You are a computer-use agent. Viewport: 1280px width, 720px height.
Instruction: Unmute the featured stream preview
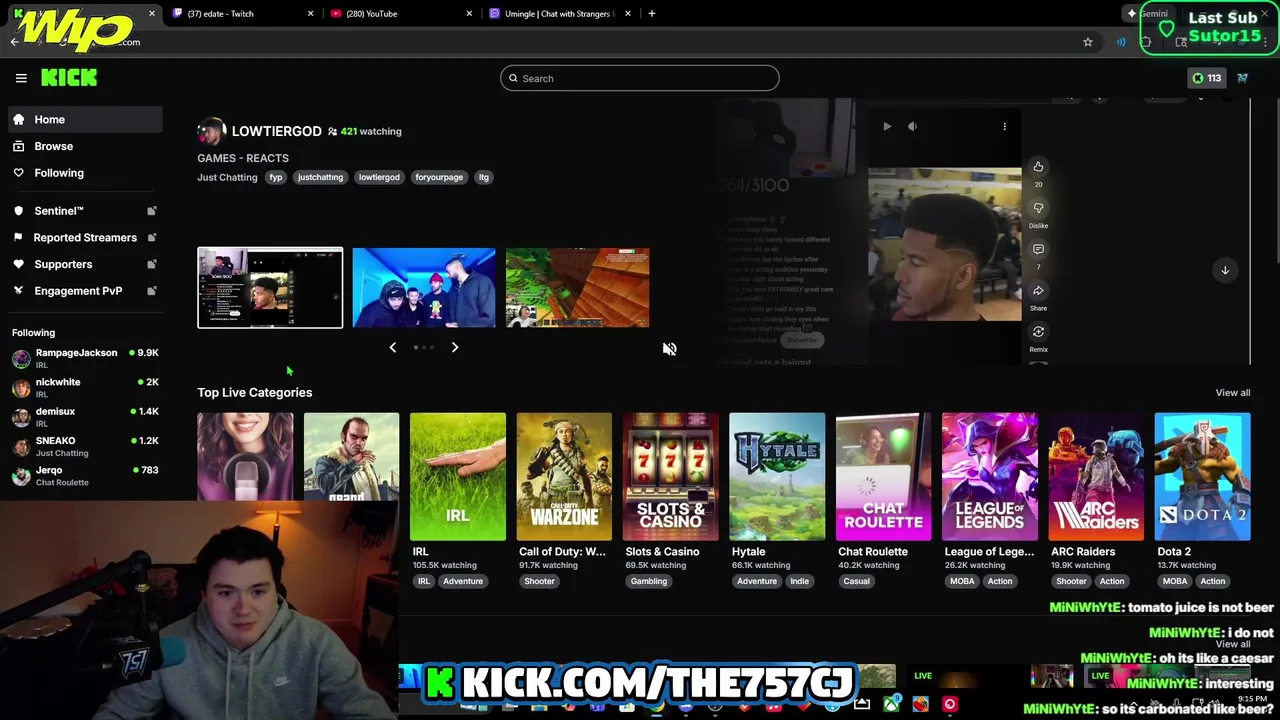(x=669, y=349)
